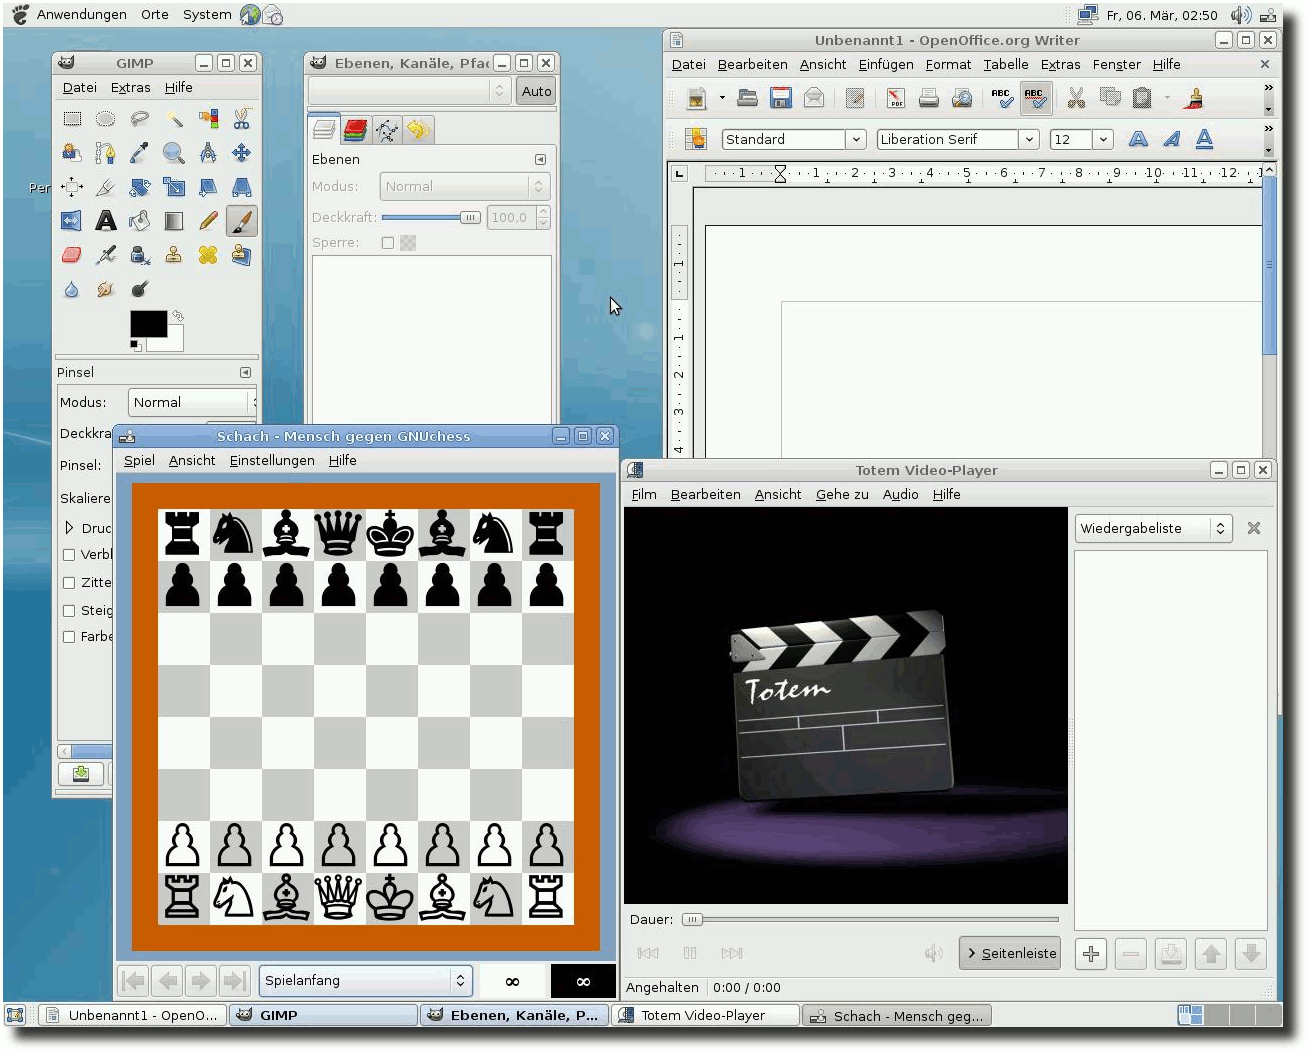
Task: Select the Blend gradient tool in GIMP
Action: 174,221
